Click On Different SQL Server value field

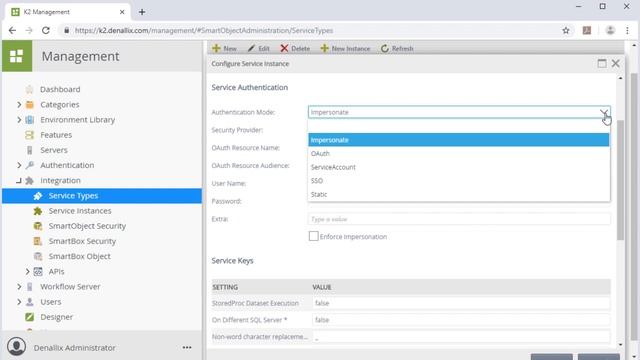[x=461, y=320]
